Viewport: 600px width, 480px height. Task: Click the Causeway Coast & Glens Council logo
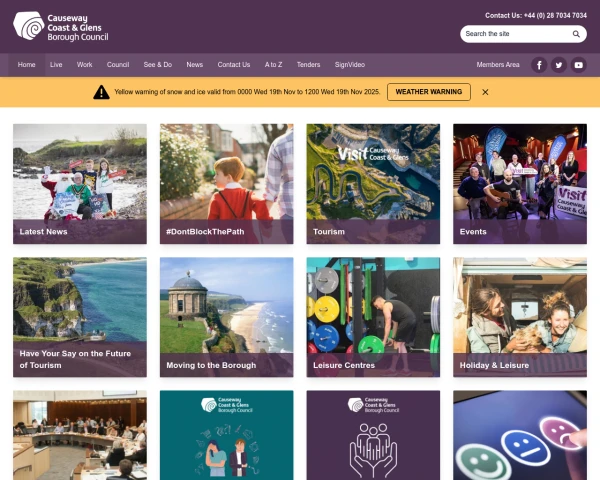point(61,26)
